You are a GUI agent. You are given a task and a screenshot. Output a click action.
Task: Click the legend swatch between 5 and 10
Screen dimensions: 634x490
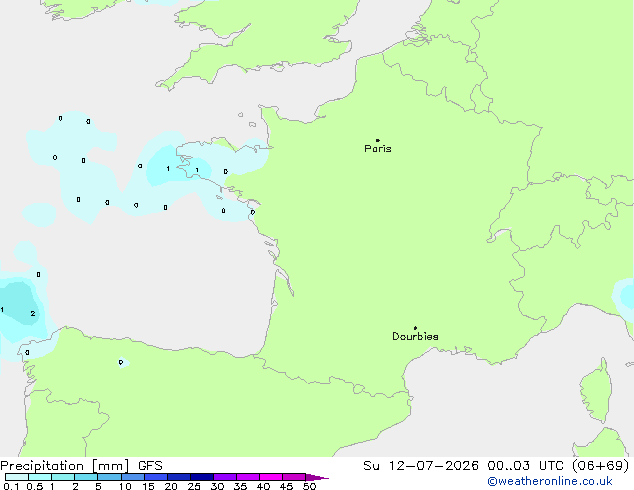109,477
